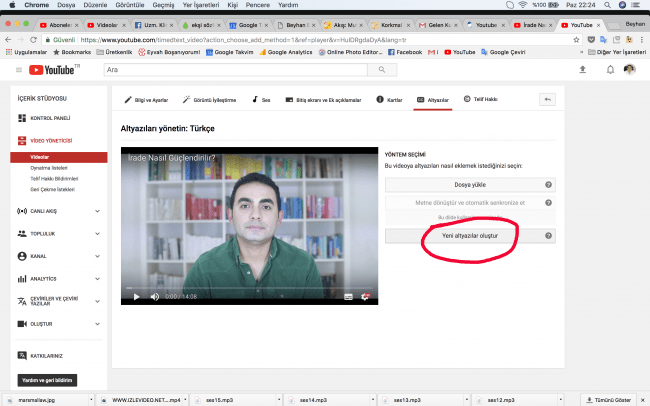
Task: Expand the Kanal sidebar section
Action: [97, 256]
